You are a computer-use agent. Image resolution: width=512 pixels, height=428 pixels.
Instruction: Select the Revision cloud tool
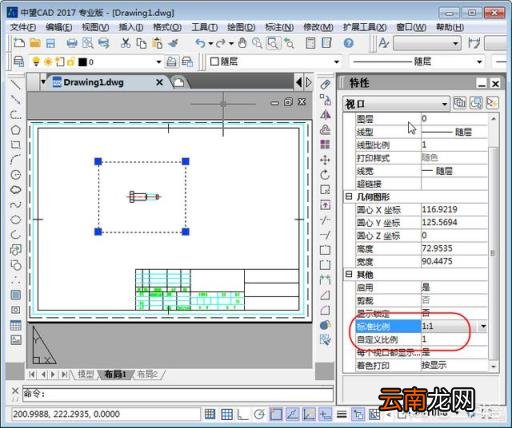(x=16, y=190)
